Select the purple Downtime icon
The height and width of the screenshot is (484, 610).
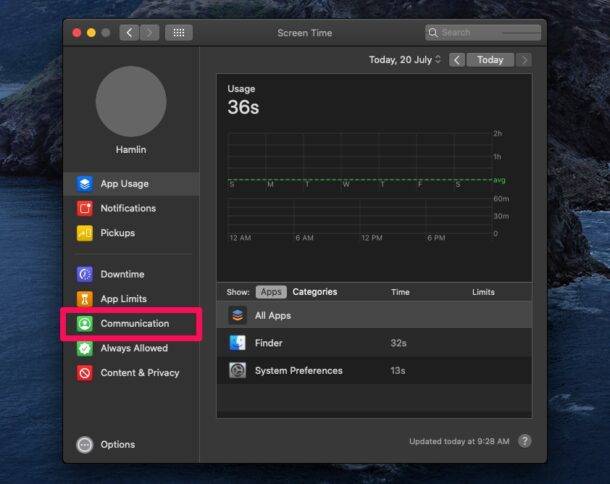click(x=84, y=274)
